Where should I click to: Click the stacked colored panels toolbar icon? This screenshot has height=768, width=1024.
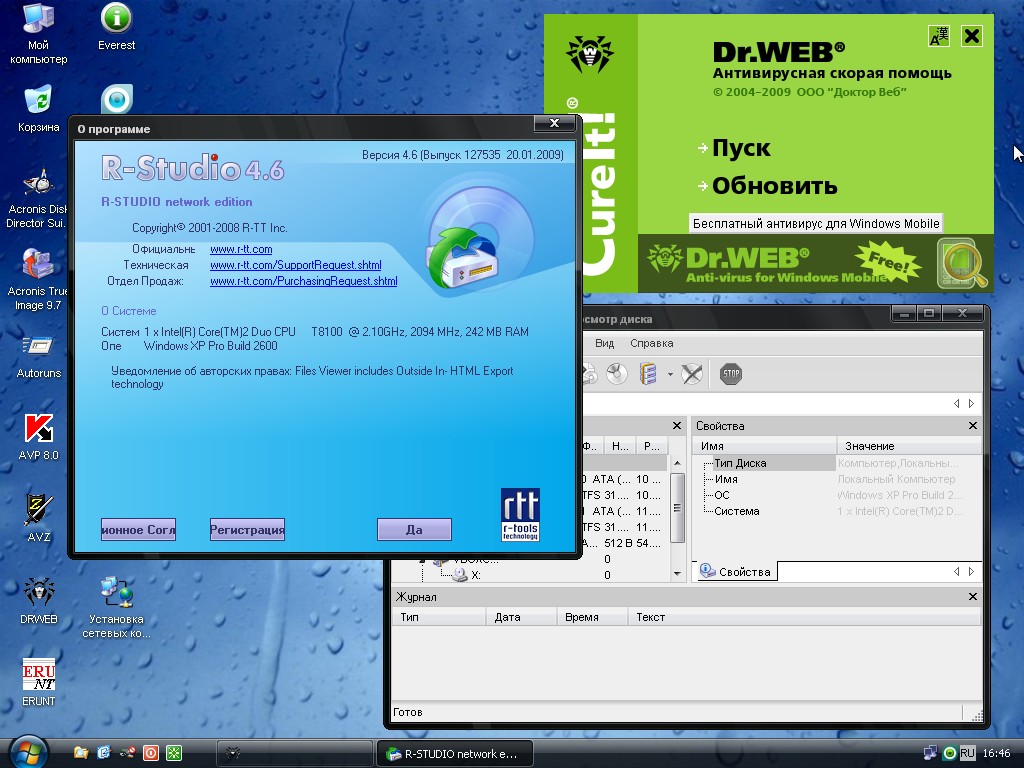(648, 374)
